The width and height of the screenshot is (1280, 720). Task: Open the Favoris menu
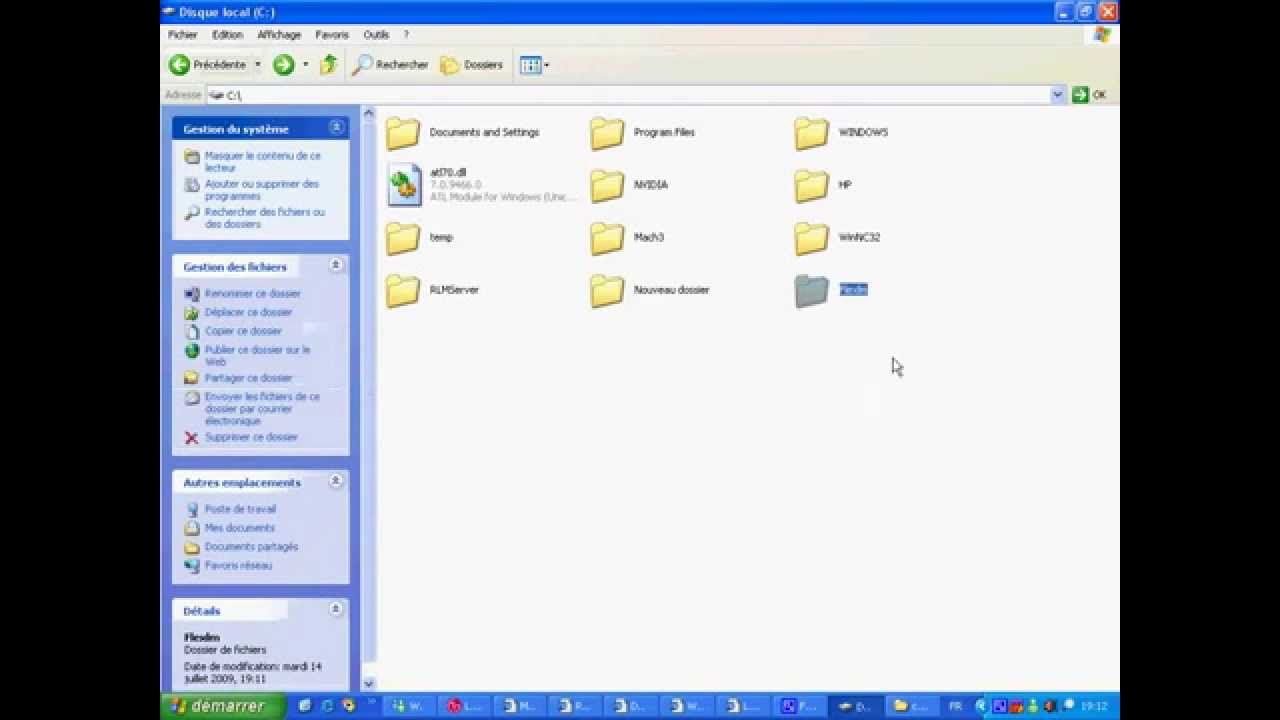click(332, 35)
